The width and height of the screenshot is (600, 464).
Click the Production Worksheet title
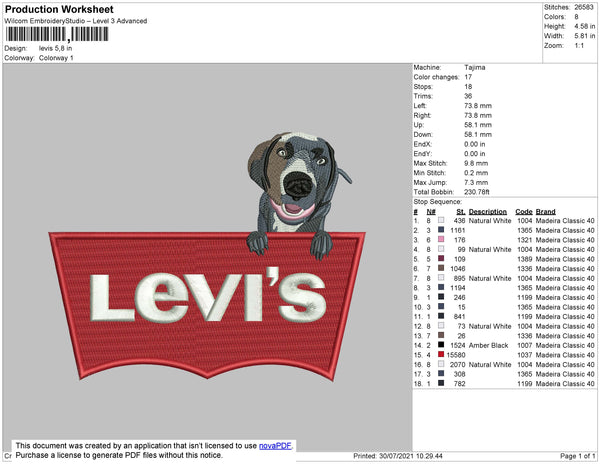coord(59,10)
